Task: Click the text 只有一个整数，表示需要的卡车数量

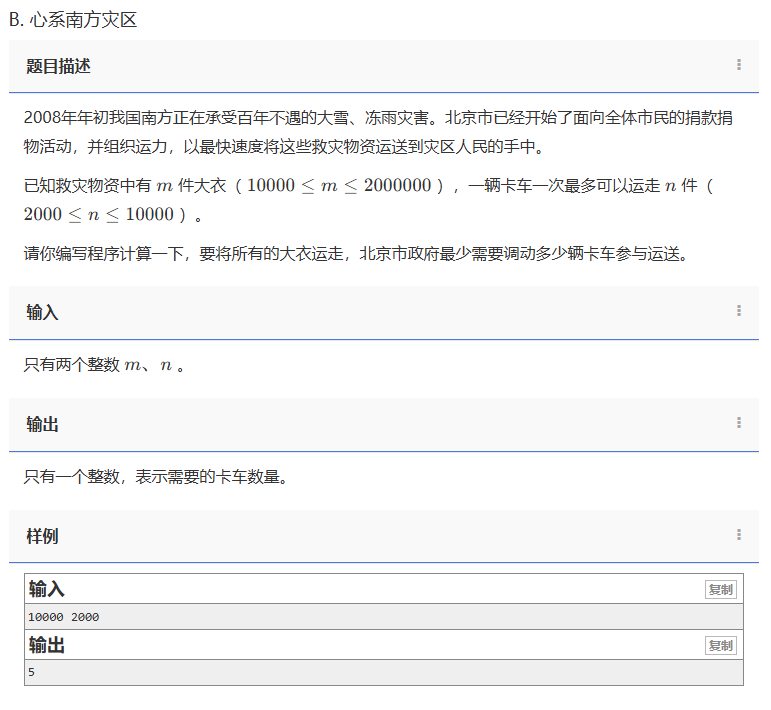Action: tap(158, 478)
